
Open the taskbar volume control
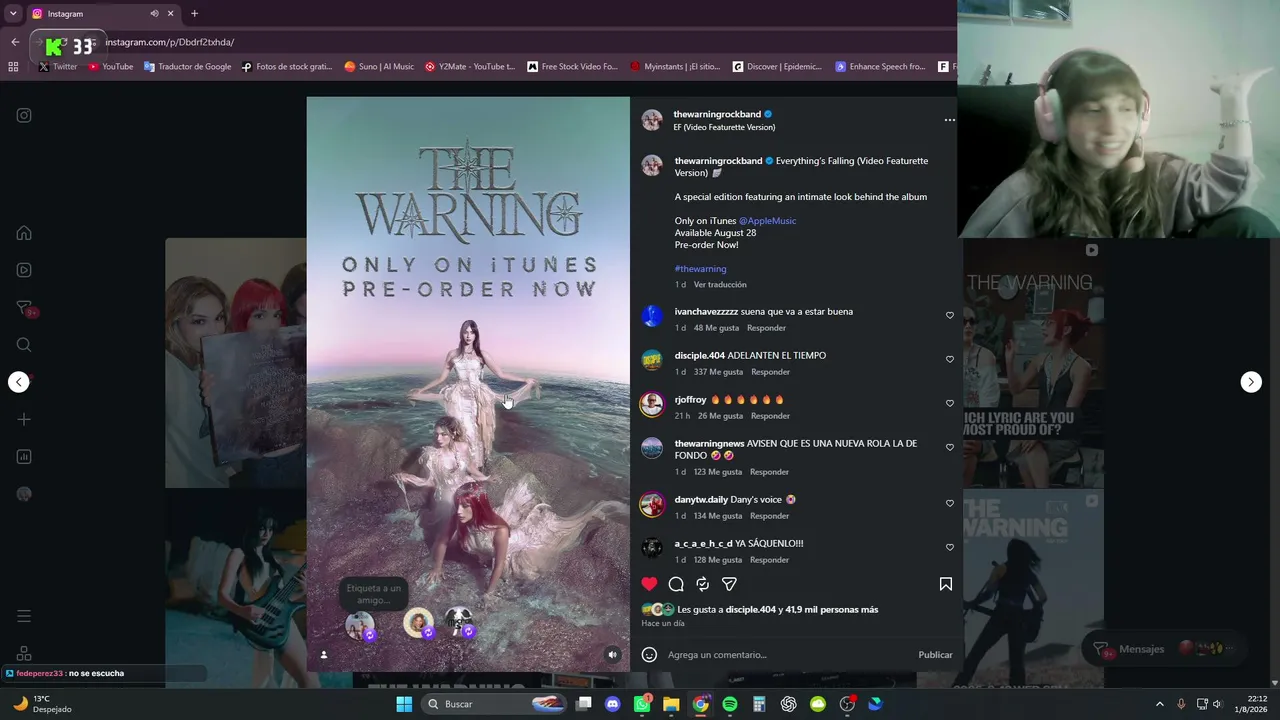[x=1217, y=704]
